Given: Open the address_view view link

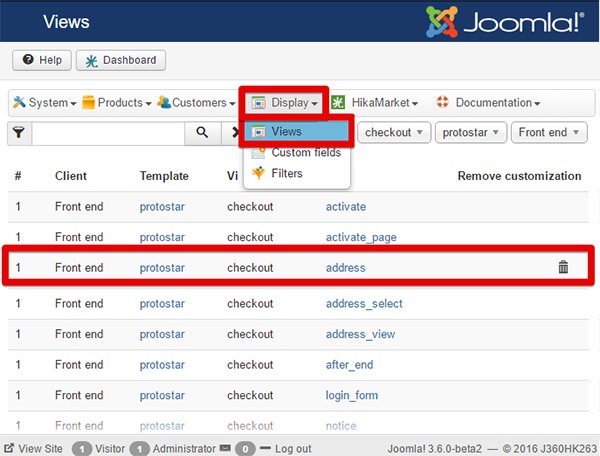Looking at the screenshot, I should point(360,334).
